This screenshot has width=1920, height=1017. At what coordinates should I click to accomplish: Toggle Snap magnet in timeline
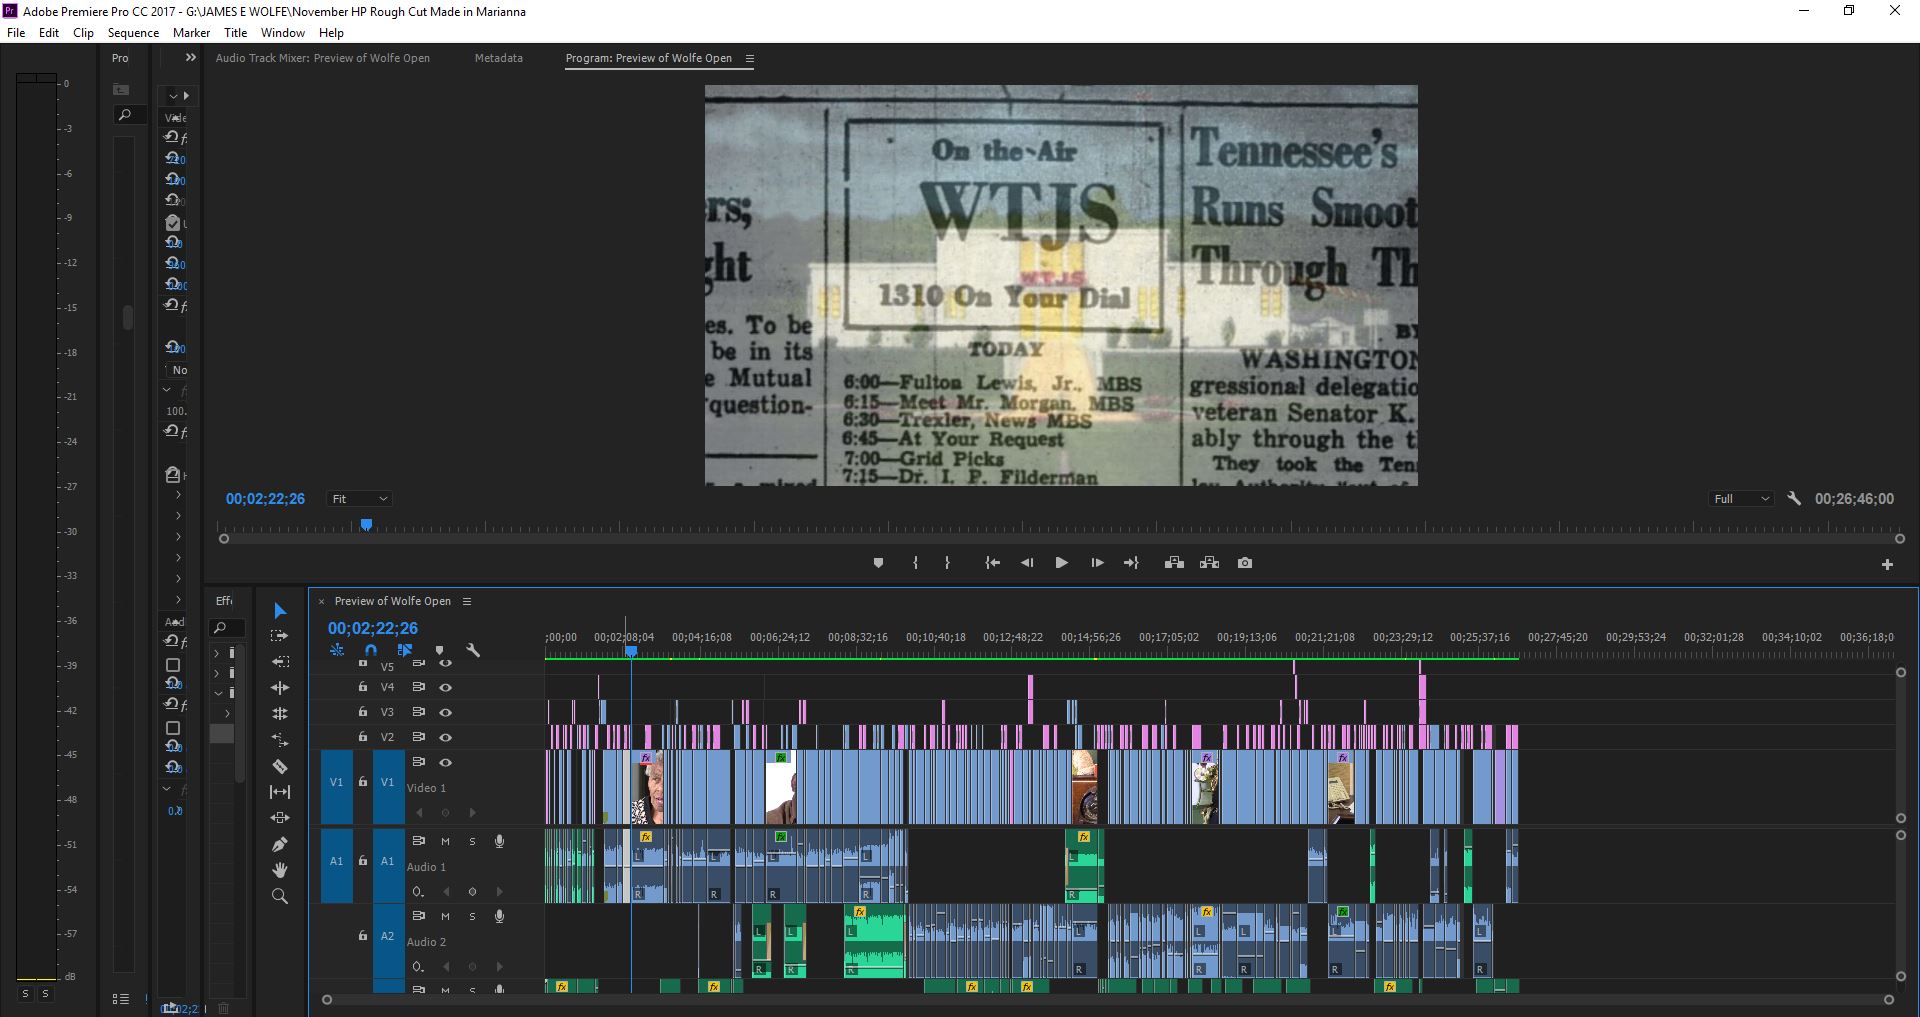pos(371,650)
